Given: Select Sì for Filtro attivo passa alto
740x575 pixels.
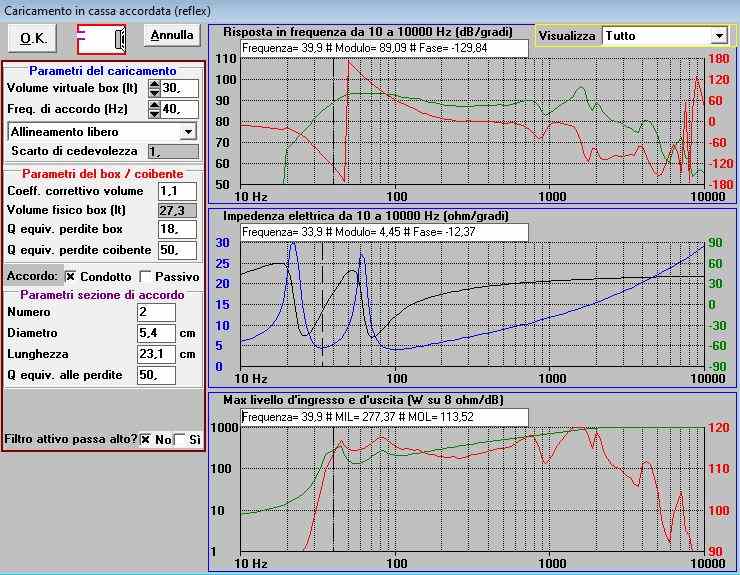Looking at the screenshot, I should pos(180,440).
